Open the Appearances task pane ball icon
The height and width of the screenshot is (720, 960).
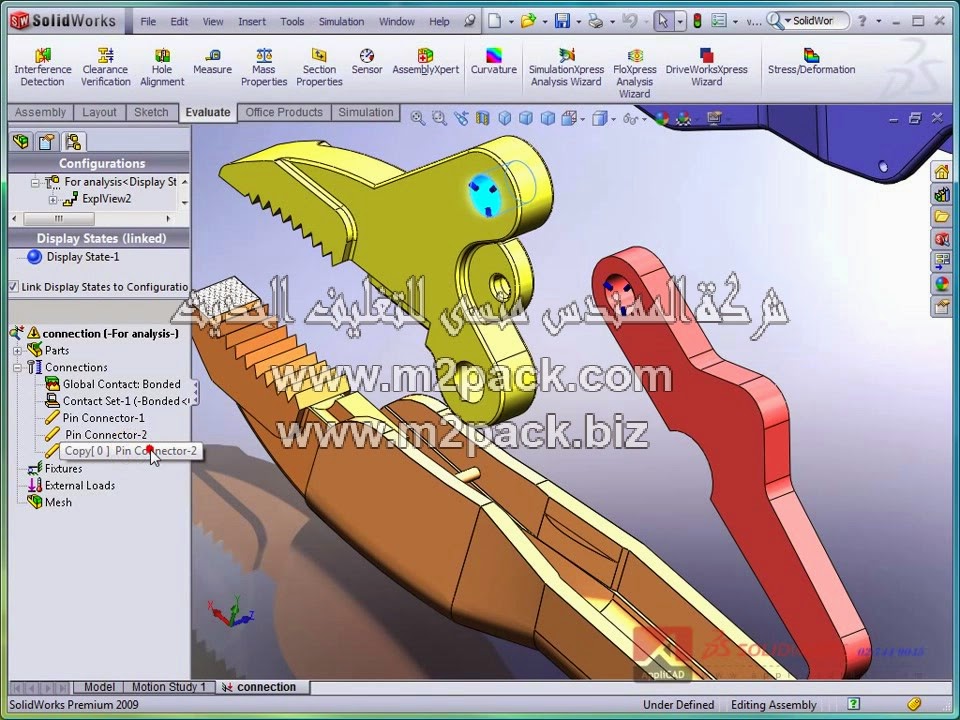tap(941, 283)
